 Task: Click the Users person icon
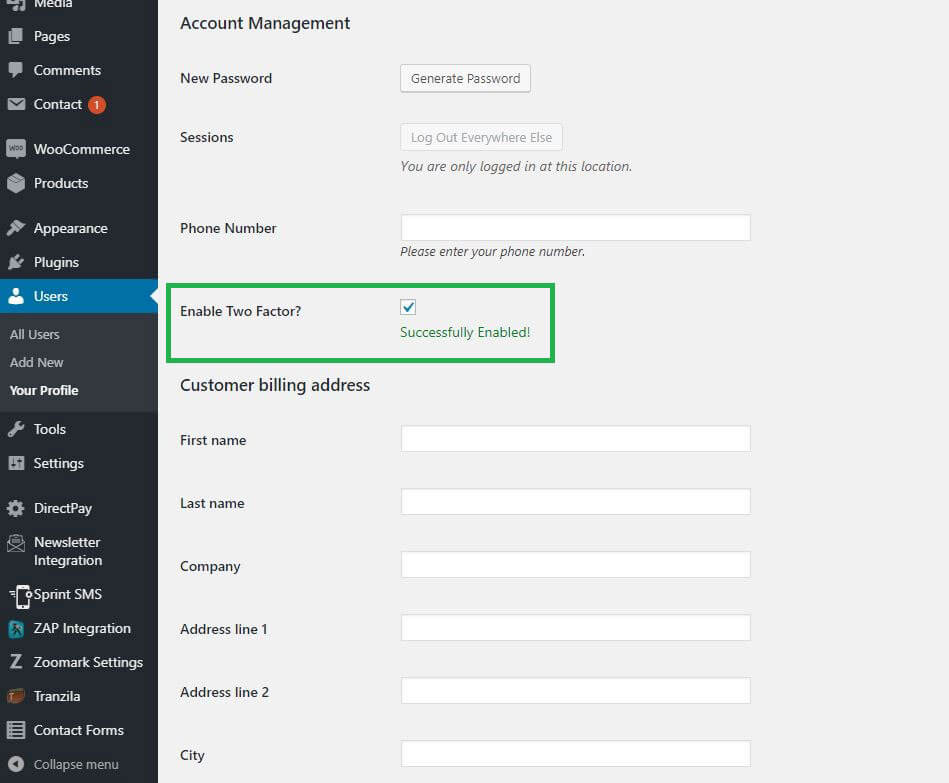click(16, 296)
